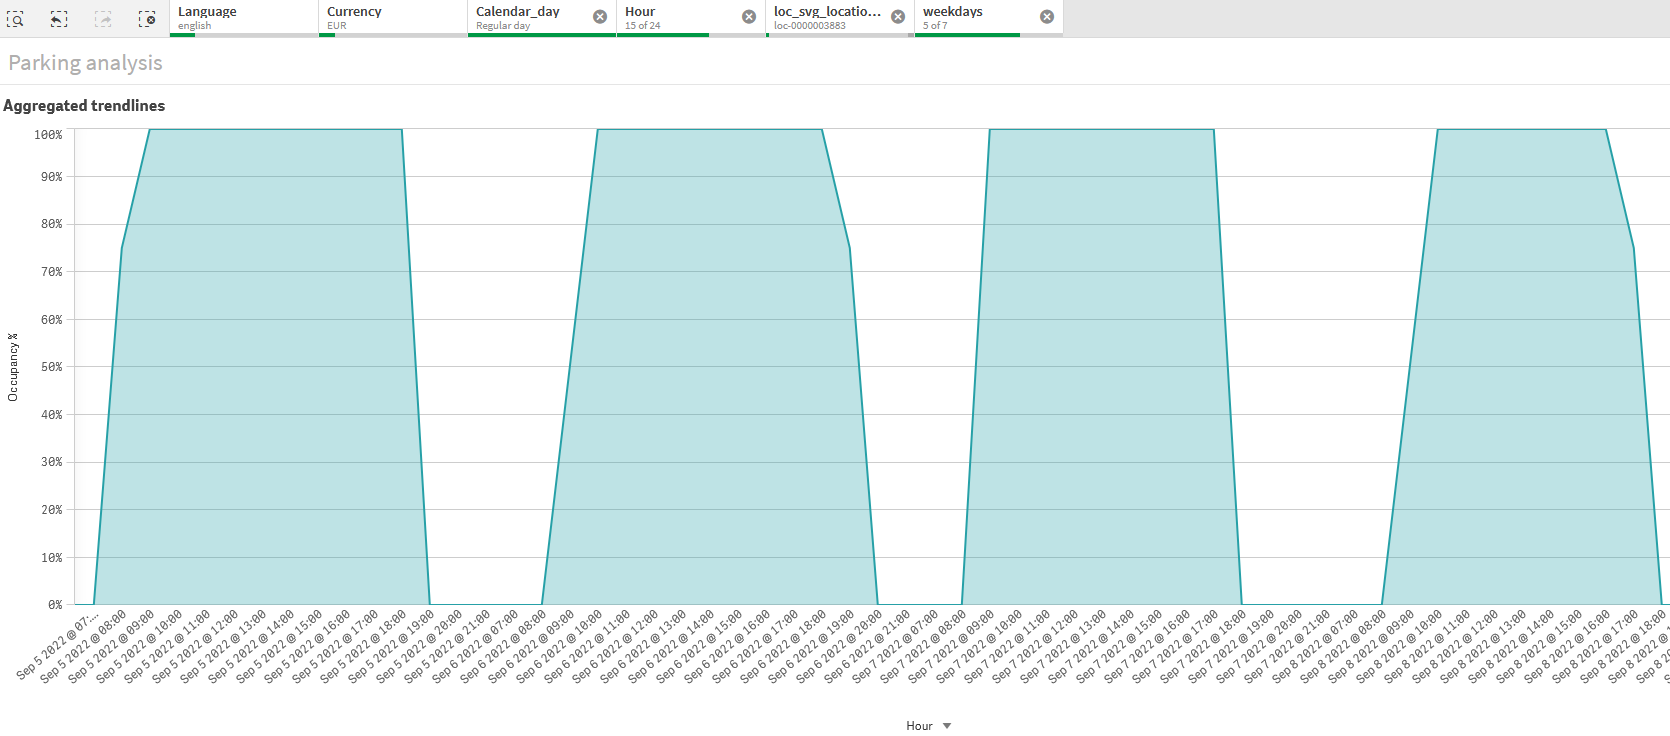Step forward in selections
The image size is (1670, 736).
103,19
